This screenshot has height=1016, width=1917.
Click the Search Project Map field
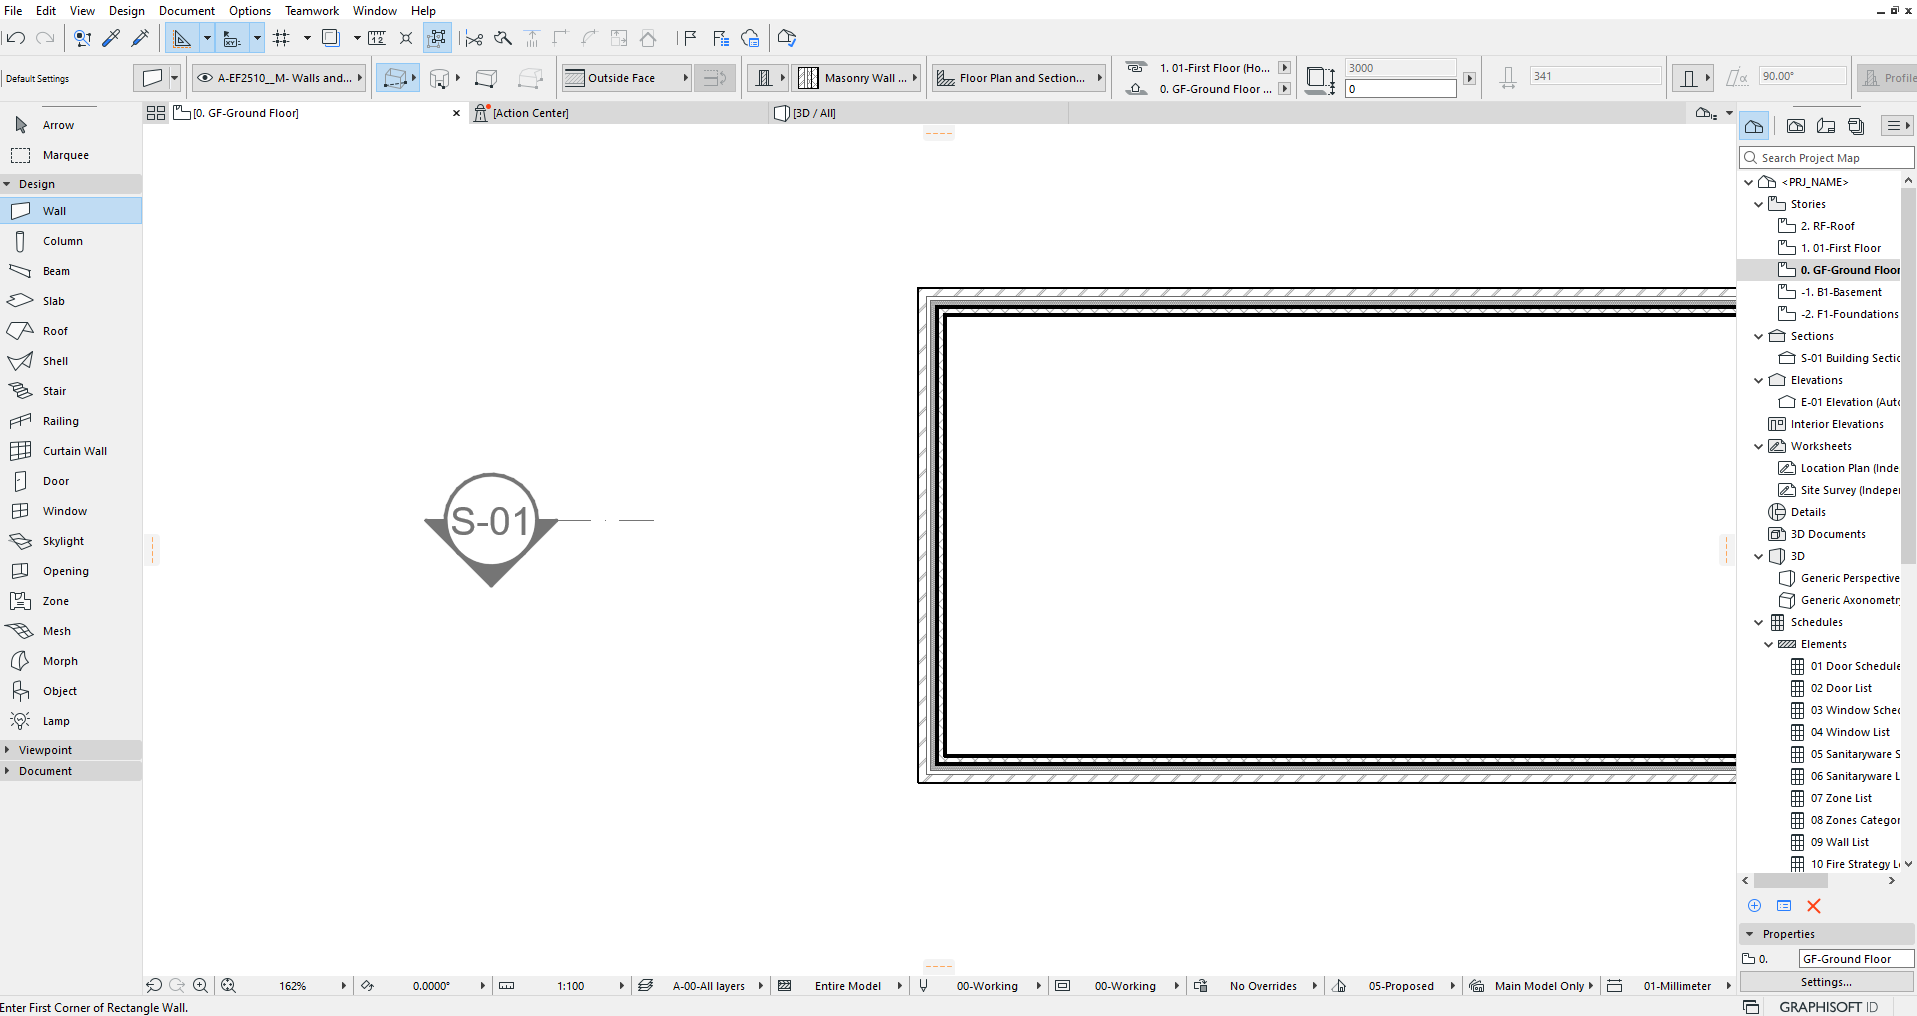click(1832, 158)
